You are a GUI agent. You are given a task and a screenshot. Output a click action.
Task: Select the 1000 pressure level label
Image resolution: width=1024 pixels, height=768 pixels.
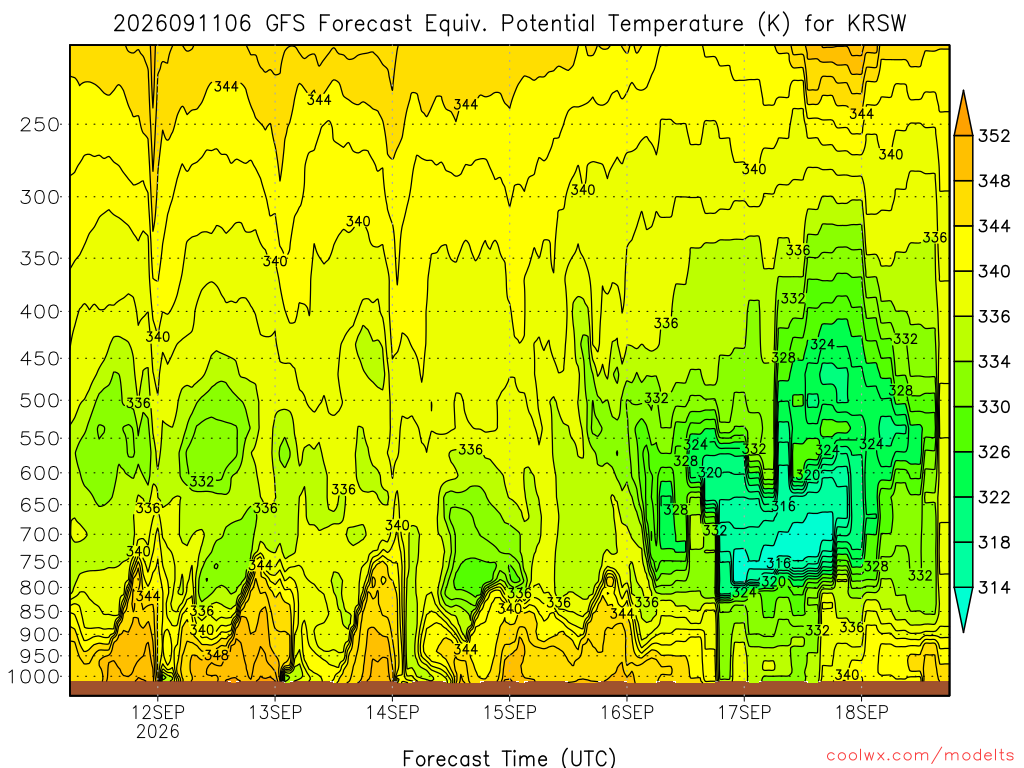tap(33, 677)
